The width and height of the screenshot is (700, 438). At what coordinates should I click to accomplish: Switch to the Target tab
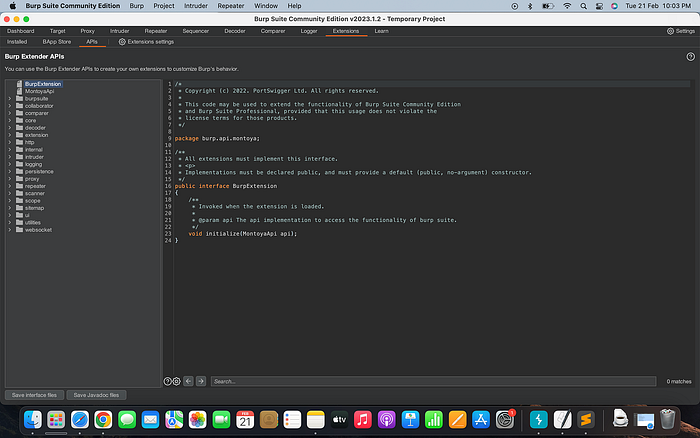coord(58,31)
